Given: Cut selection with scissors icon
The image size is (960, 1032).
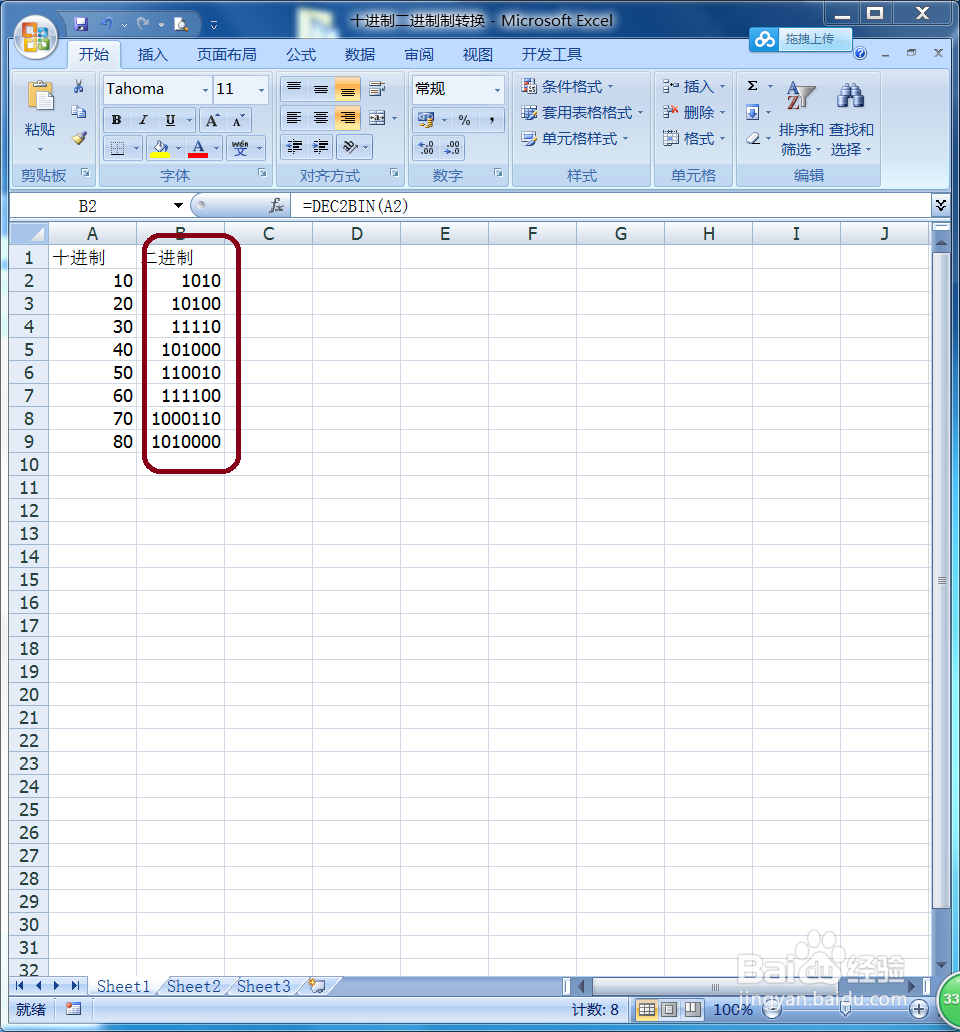Looking at the screenshot, I should click(x=79, y=86).
